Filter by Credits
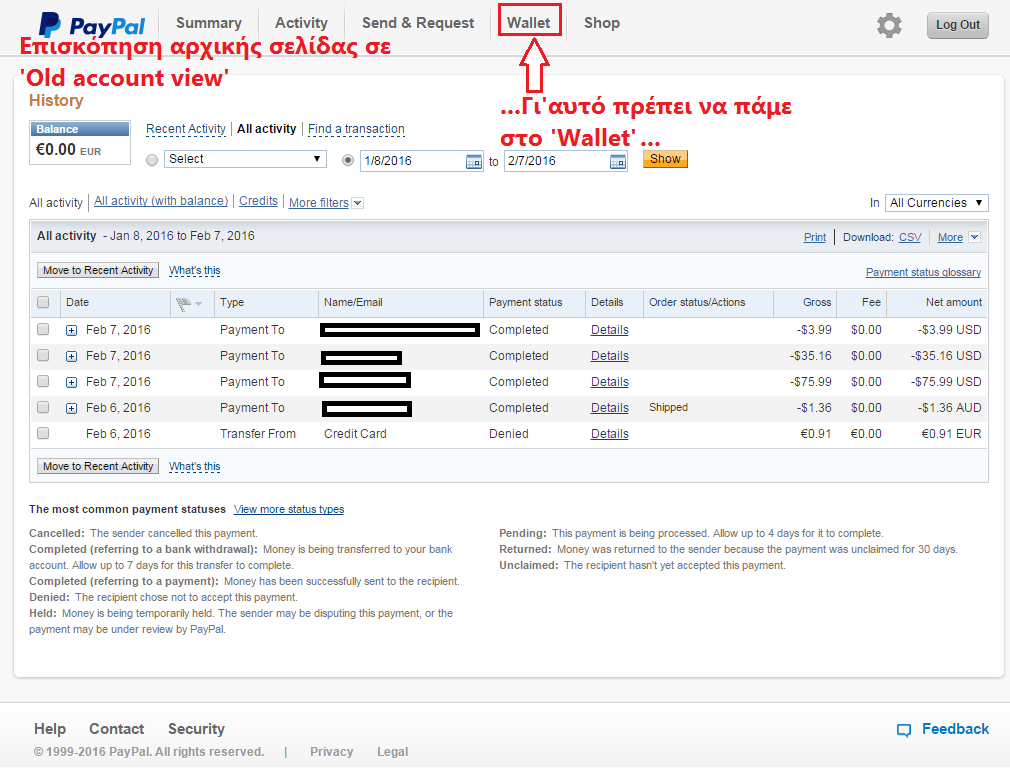This screenshot has width=1010, height=769. tap(258, 201)
